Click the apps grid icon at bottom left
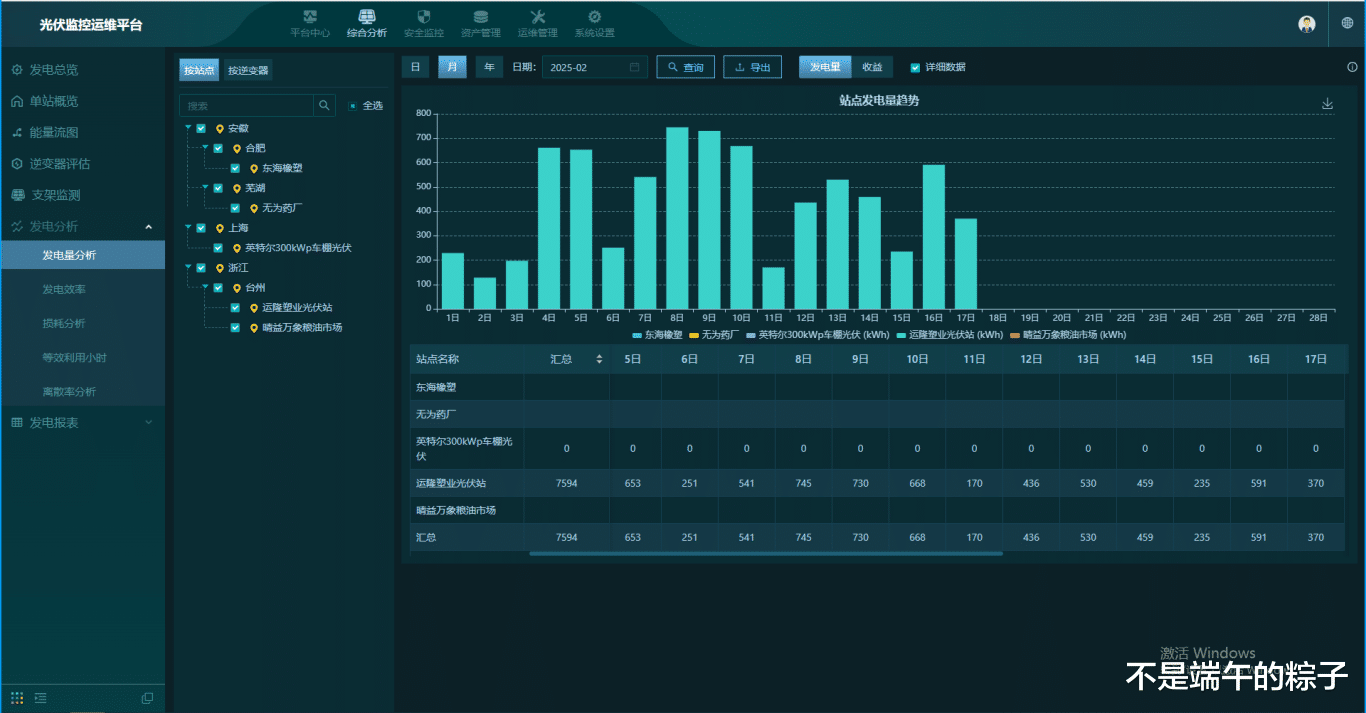 [17, 697]
